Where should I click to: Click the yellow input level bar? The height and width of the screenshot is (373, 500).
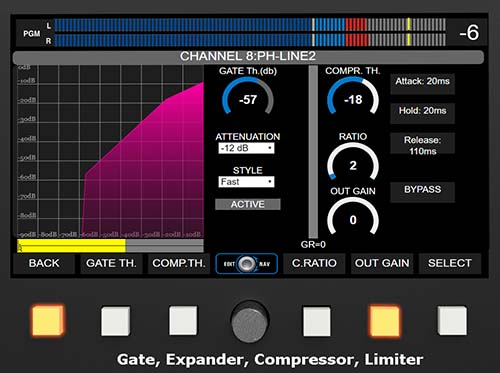click(71, 246)
